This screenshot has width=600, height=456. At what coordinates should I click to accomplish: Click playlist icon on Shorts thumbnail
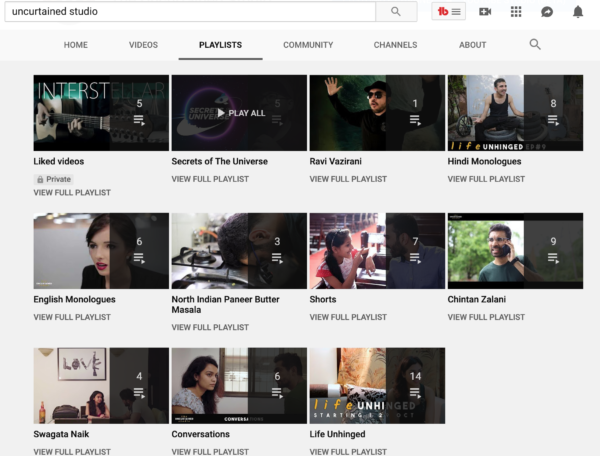(415, 258)
